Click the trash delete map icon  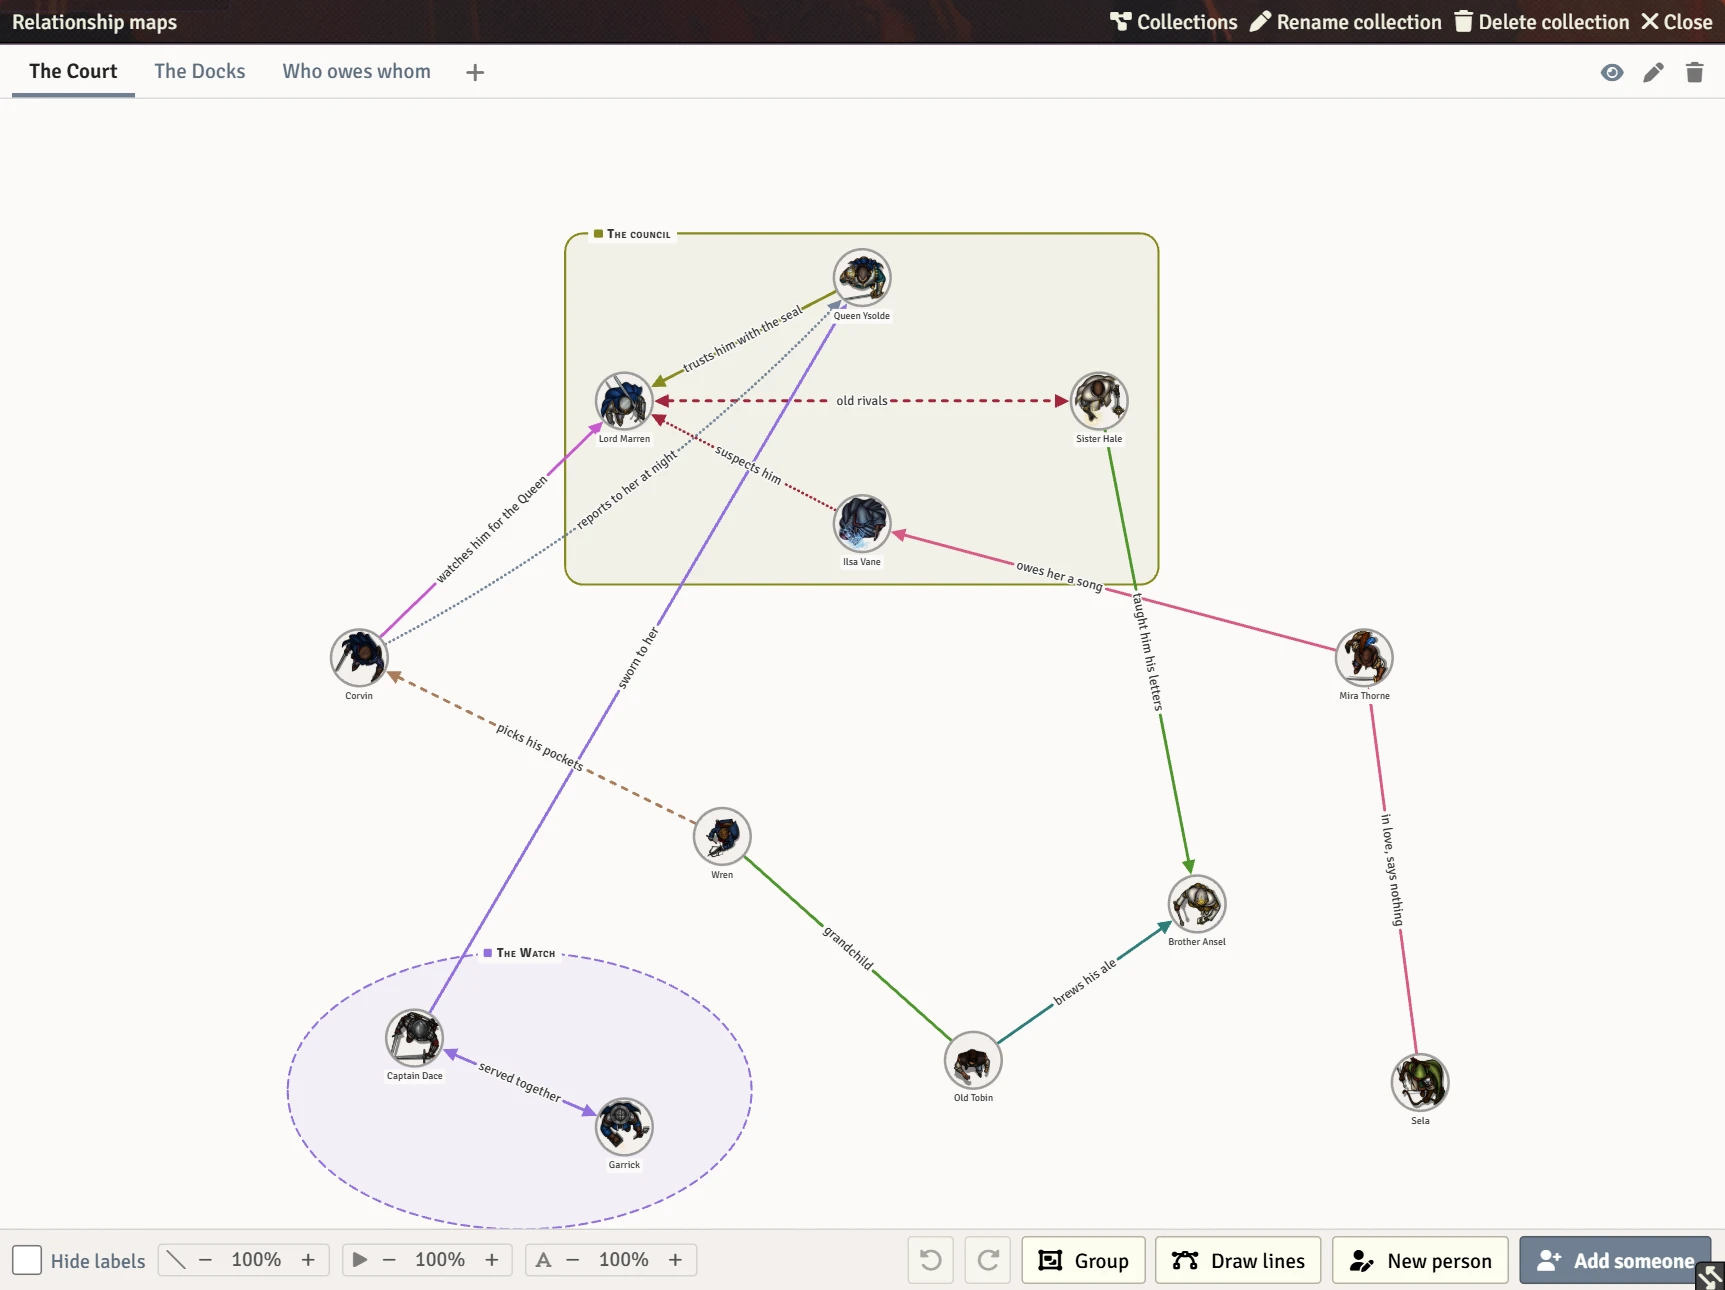[1694, 72]
